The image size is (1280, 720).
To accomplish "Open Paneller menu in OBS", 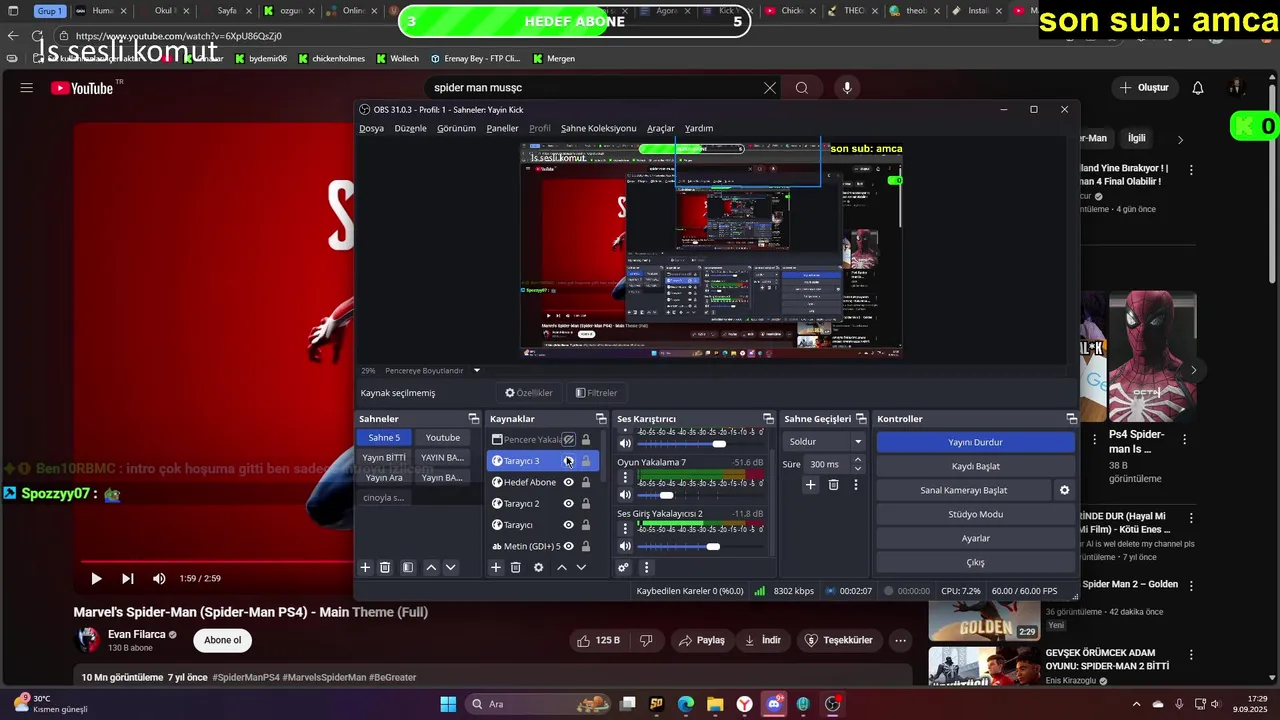I will click(x=502, y=128).
